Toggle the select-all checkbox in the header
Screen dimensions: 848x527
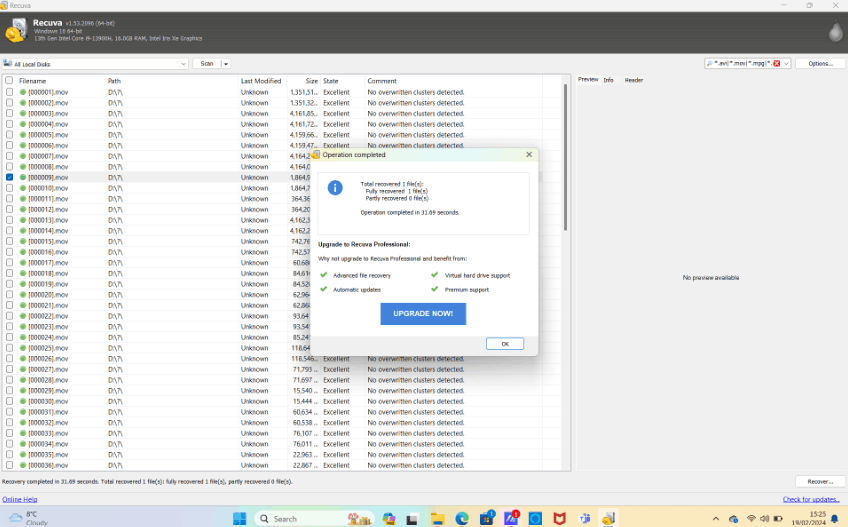(9, 81)
